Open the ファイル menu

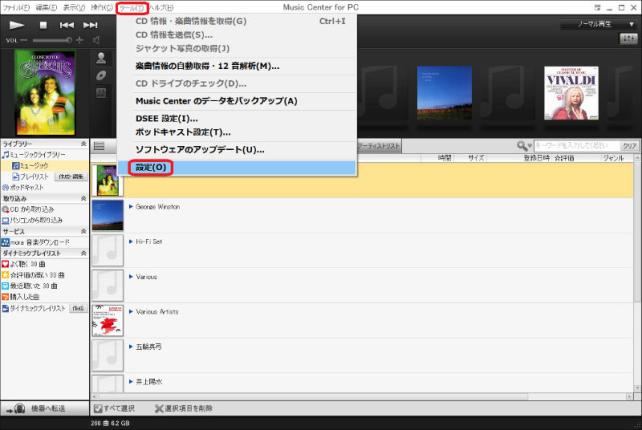pos(16,8)
